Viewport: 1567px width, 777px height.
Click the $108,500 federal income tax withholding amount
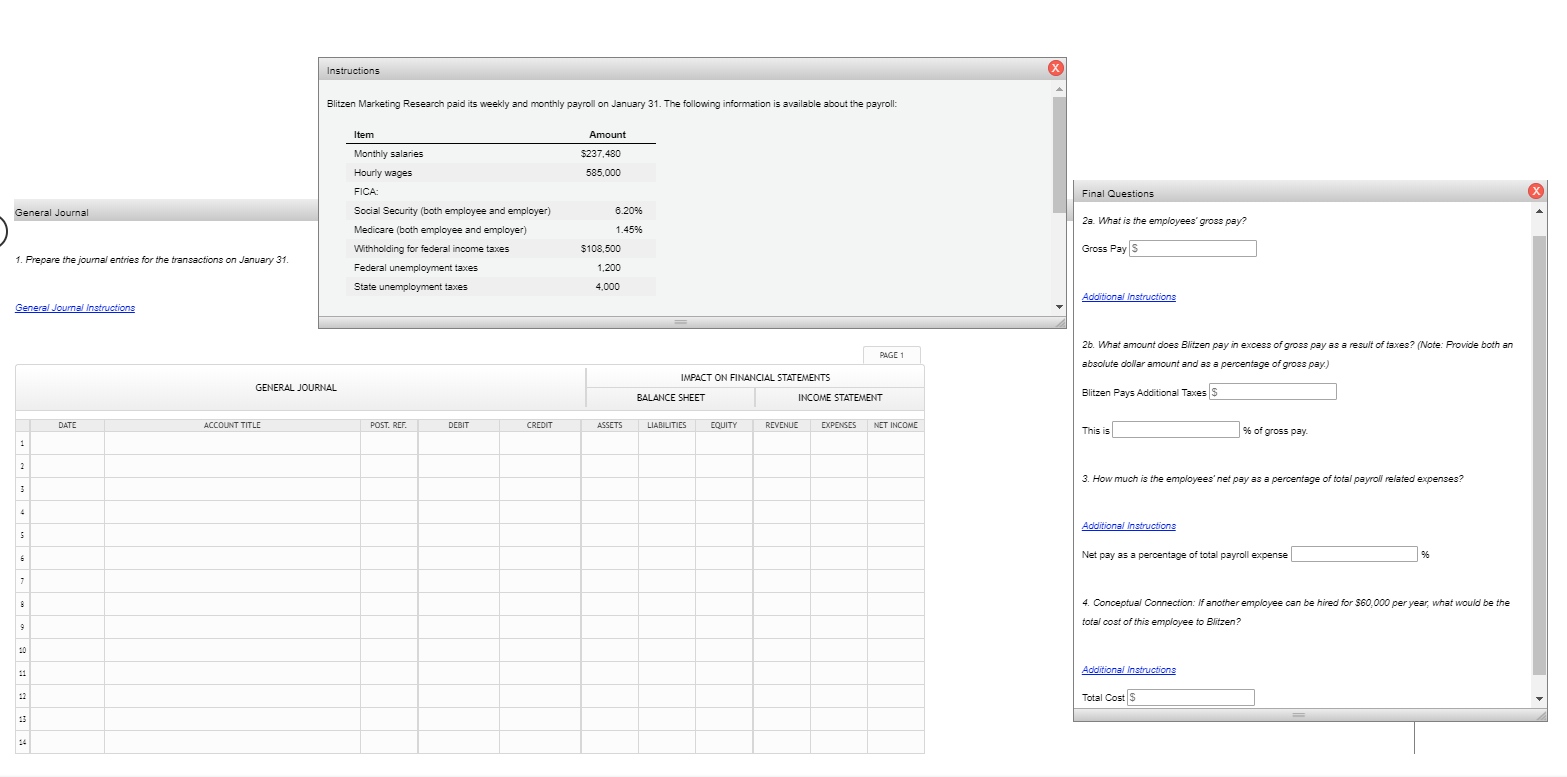pos(600,249)
